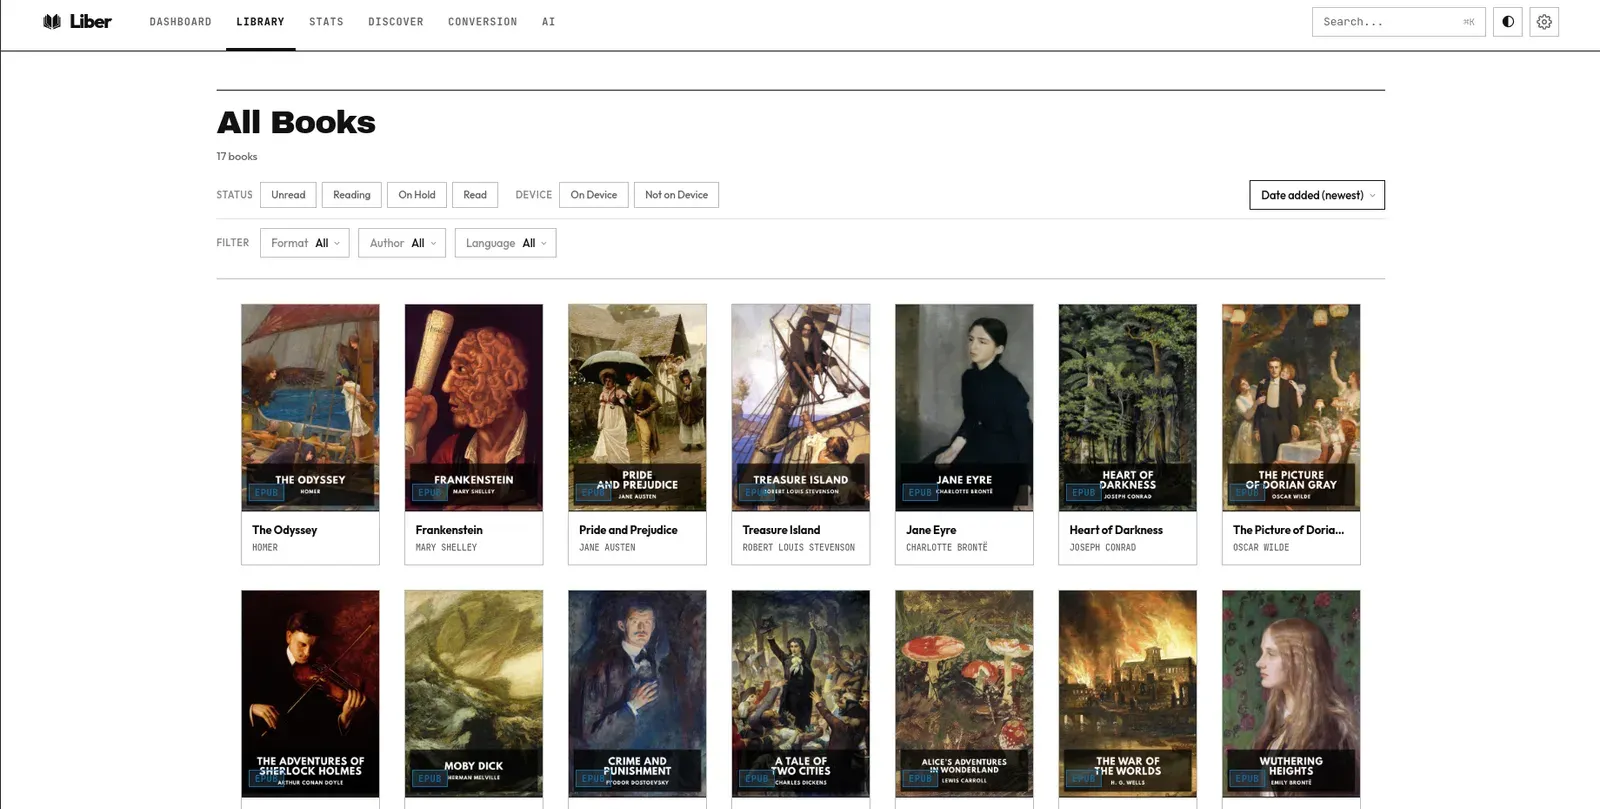1600x809 pixels.
Task: Click author name 'MARY SHELLEY'
Action: (446, 548)
